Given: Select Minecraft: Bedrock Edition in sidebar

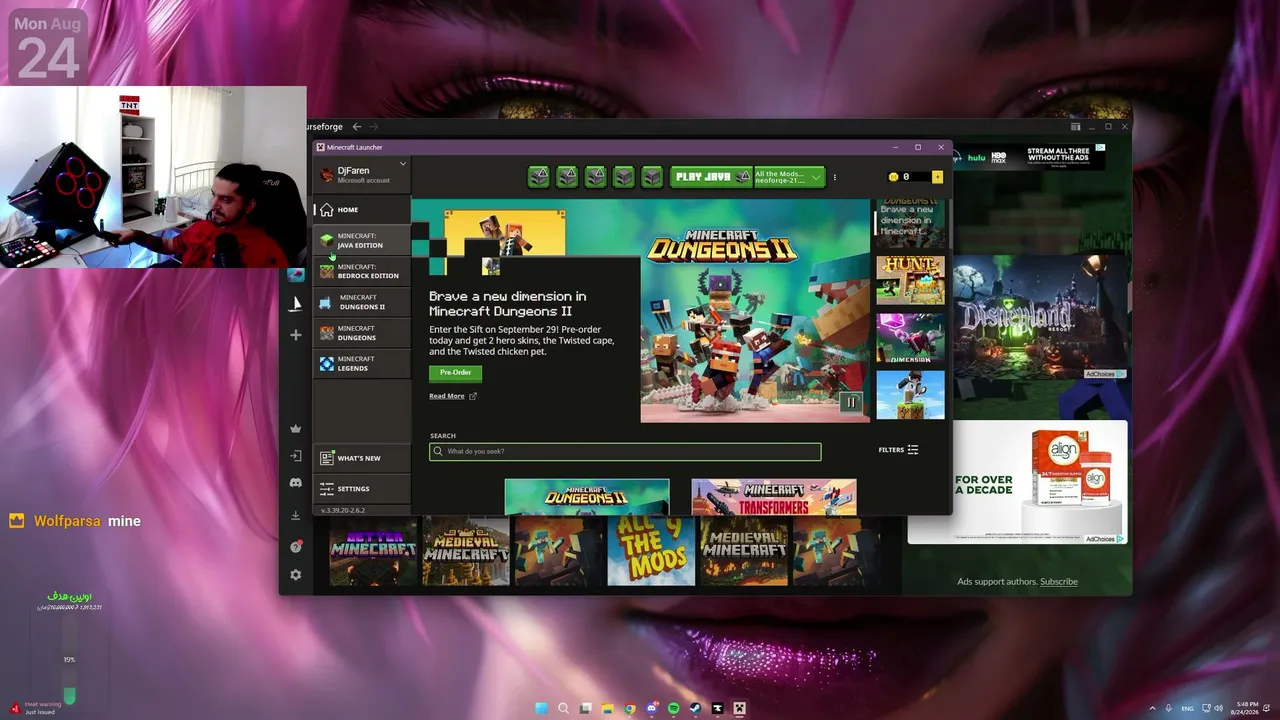Looking at the screenshot, I should [361, 271].
